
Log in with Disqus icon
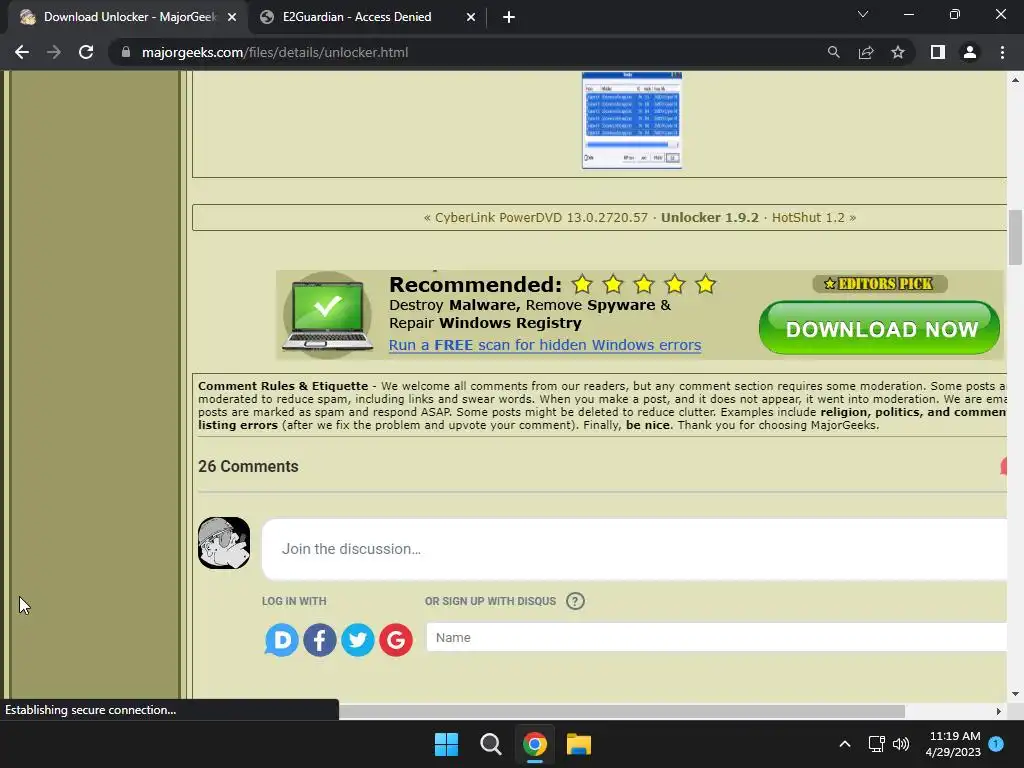[281, 640]
